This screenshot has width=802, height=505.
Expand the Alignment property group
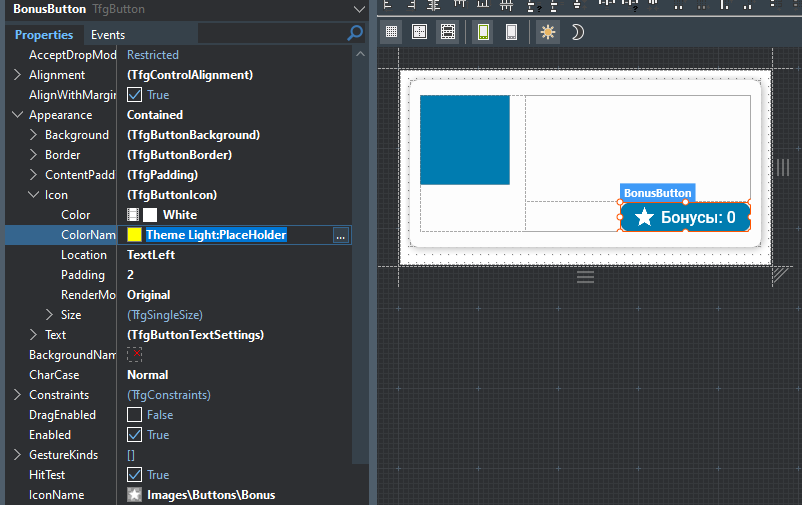tap(17, 75)
